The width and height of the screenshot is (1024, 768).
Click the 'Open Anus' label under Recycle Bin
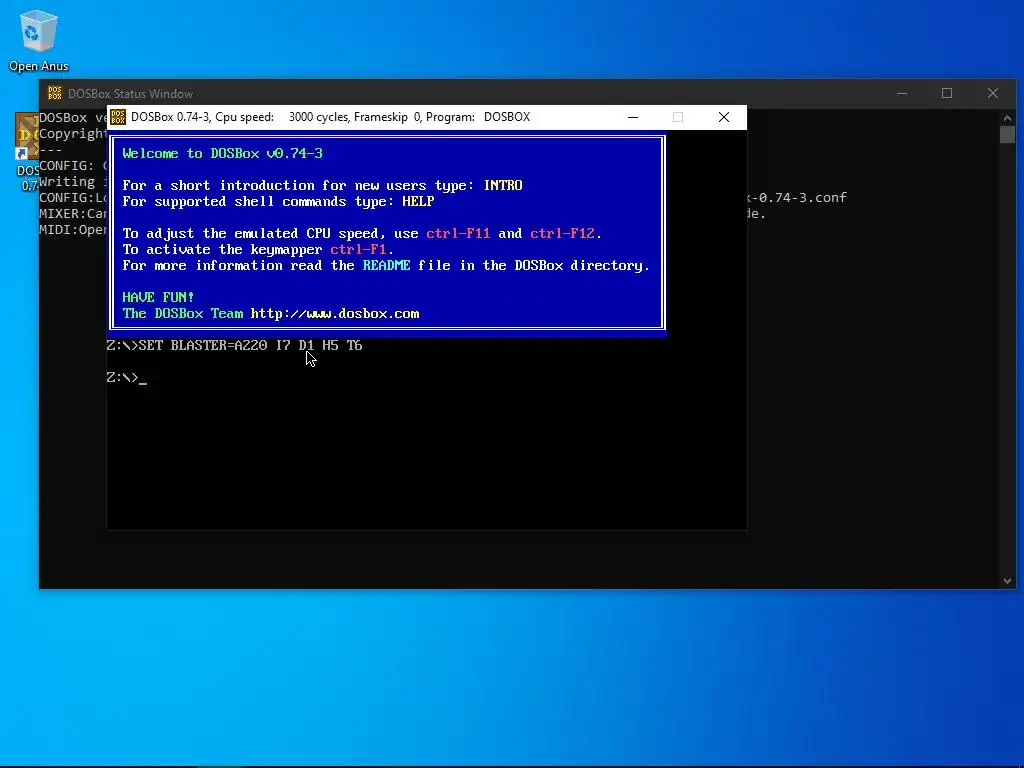[39, 66]
